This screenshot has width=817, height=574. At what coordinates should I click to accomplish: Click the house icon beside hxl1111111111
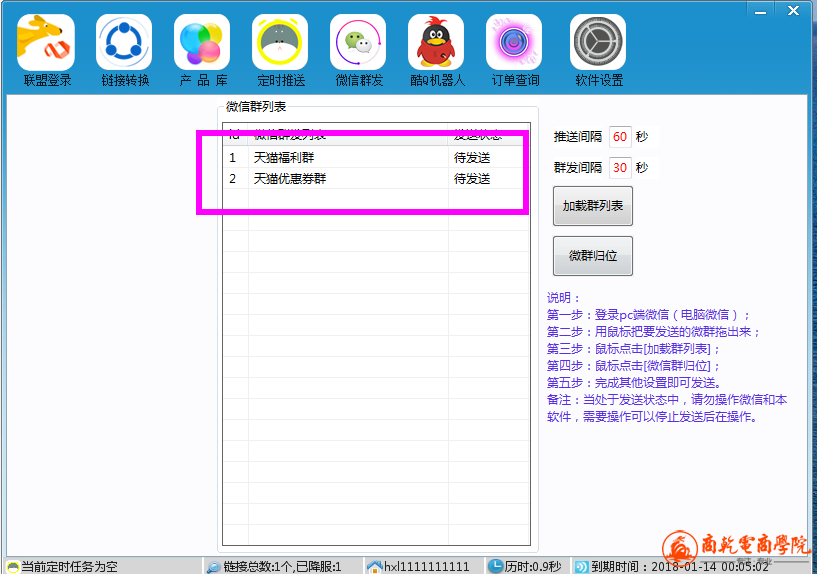[375, 567]
